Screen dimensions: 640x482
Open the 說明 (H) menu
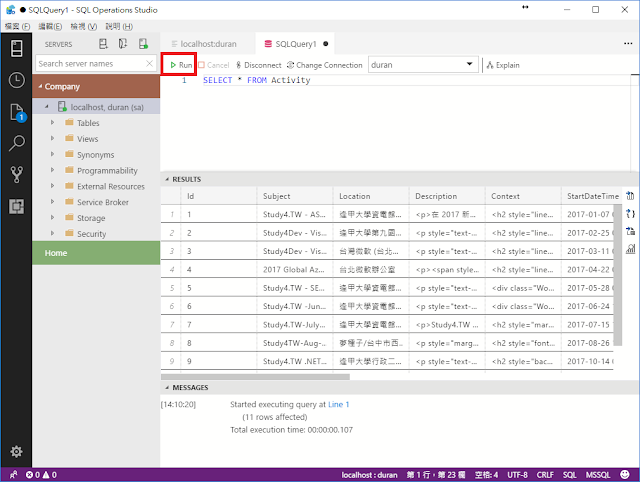pyautogui.click(x=119, y=27)
